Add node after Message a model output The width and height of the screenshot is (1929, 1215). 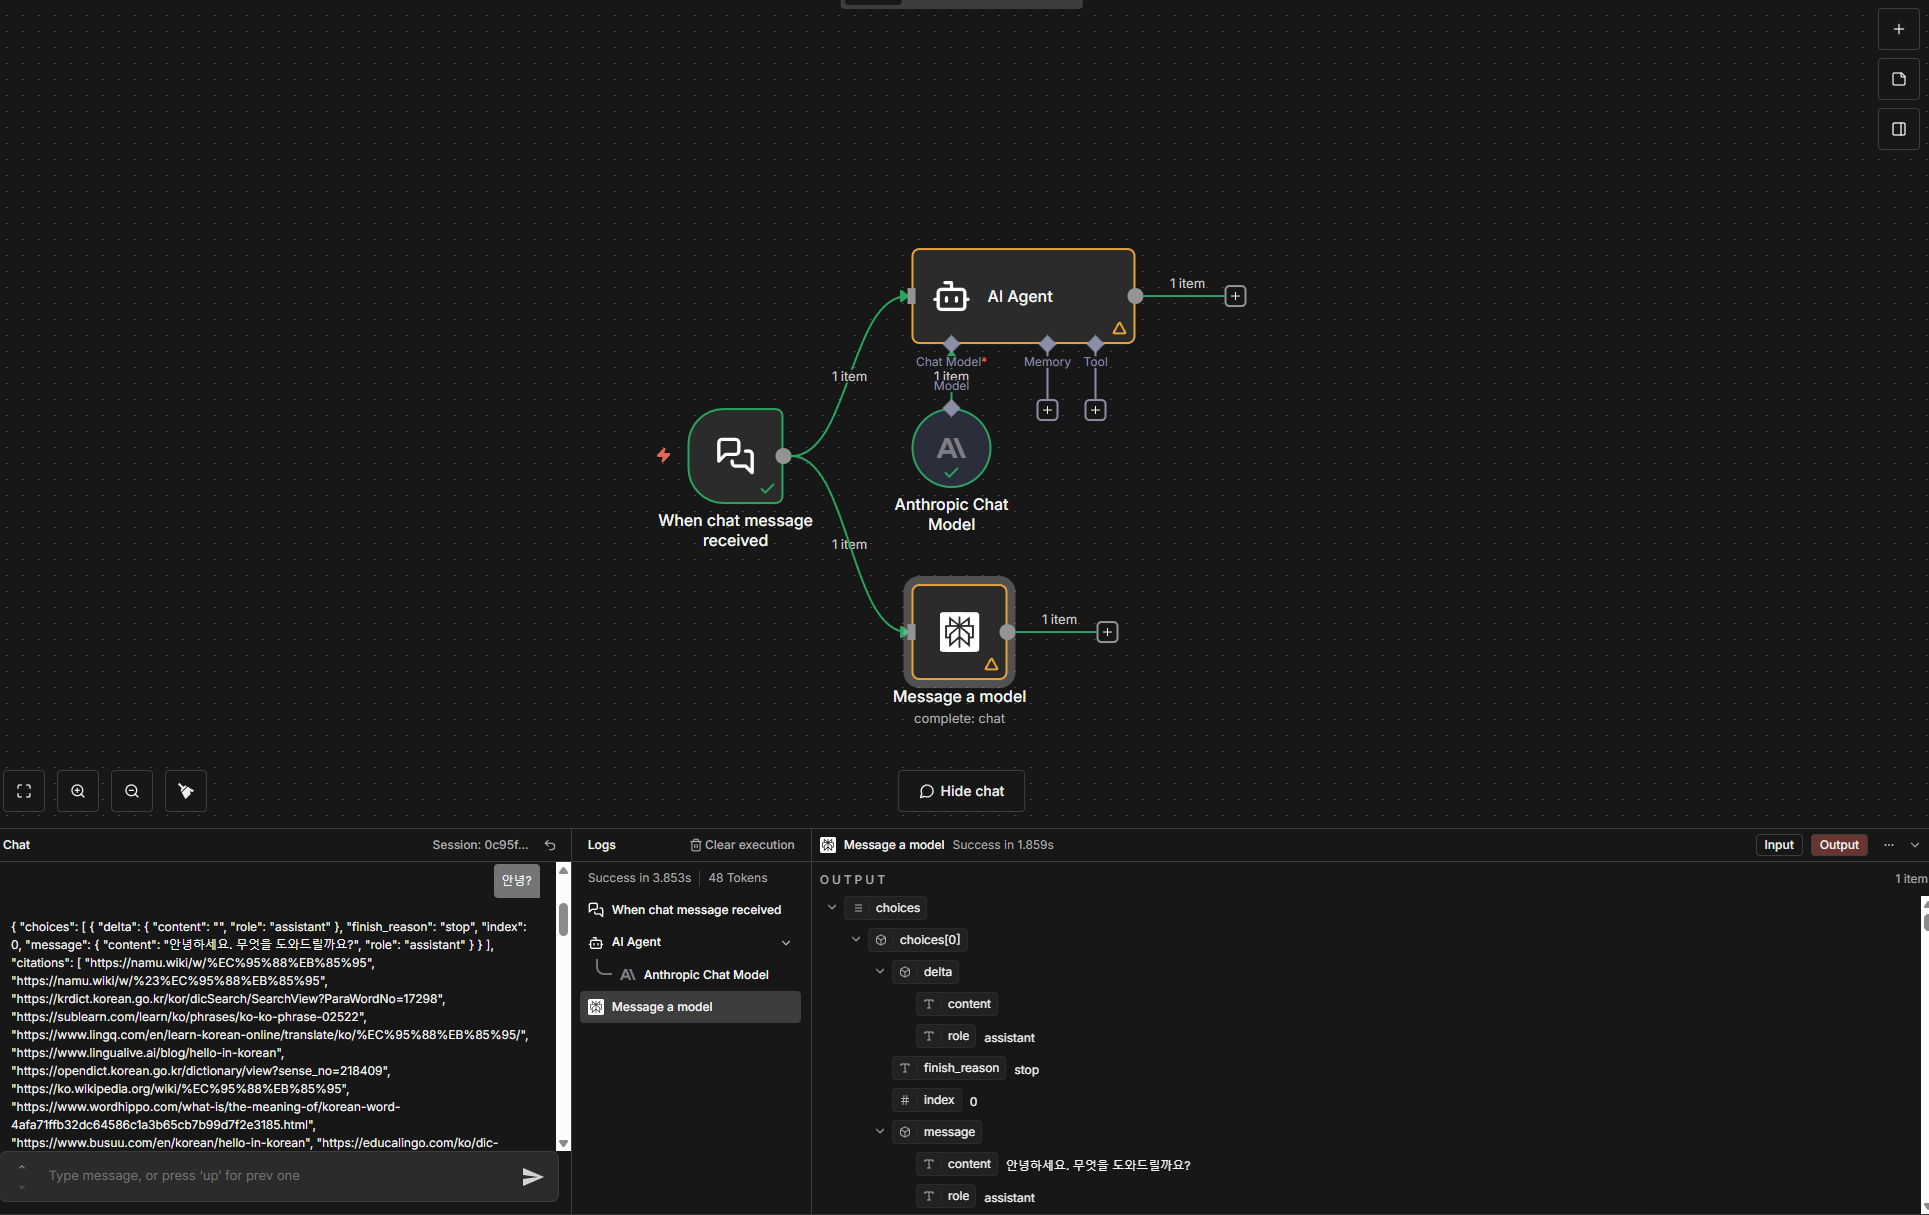[x=1107, y=632]
